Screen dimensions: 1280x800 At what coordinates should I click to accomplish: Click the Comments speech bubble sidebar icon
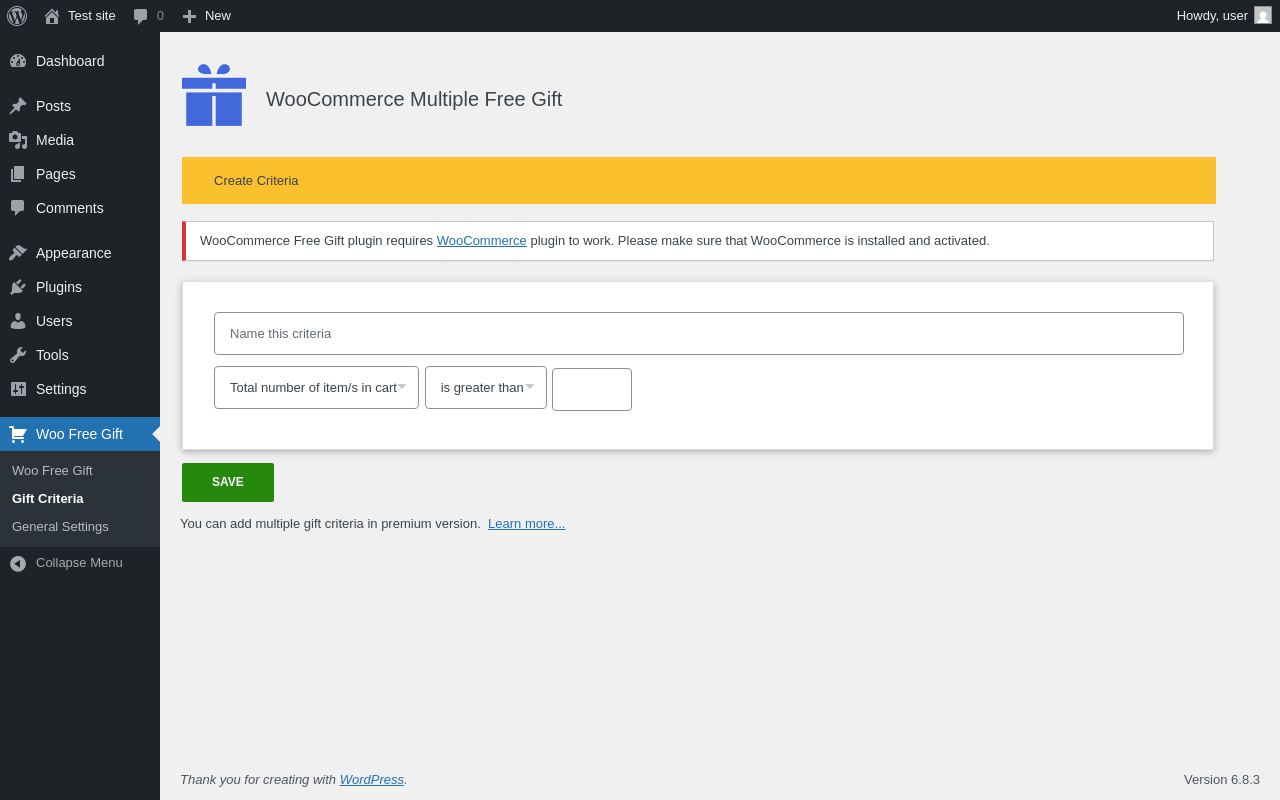(x=18, y=208)
